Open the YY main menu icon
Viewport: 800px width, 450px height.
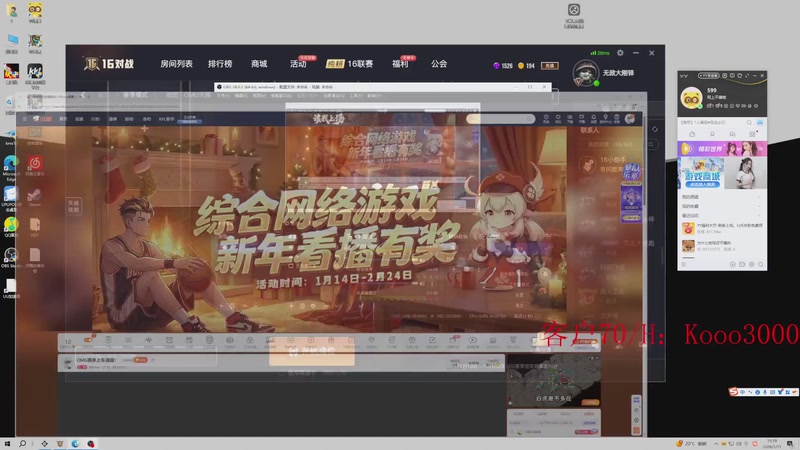tap(684, 264)
